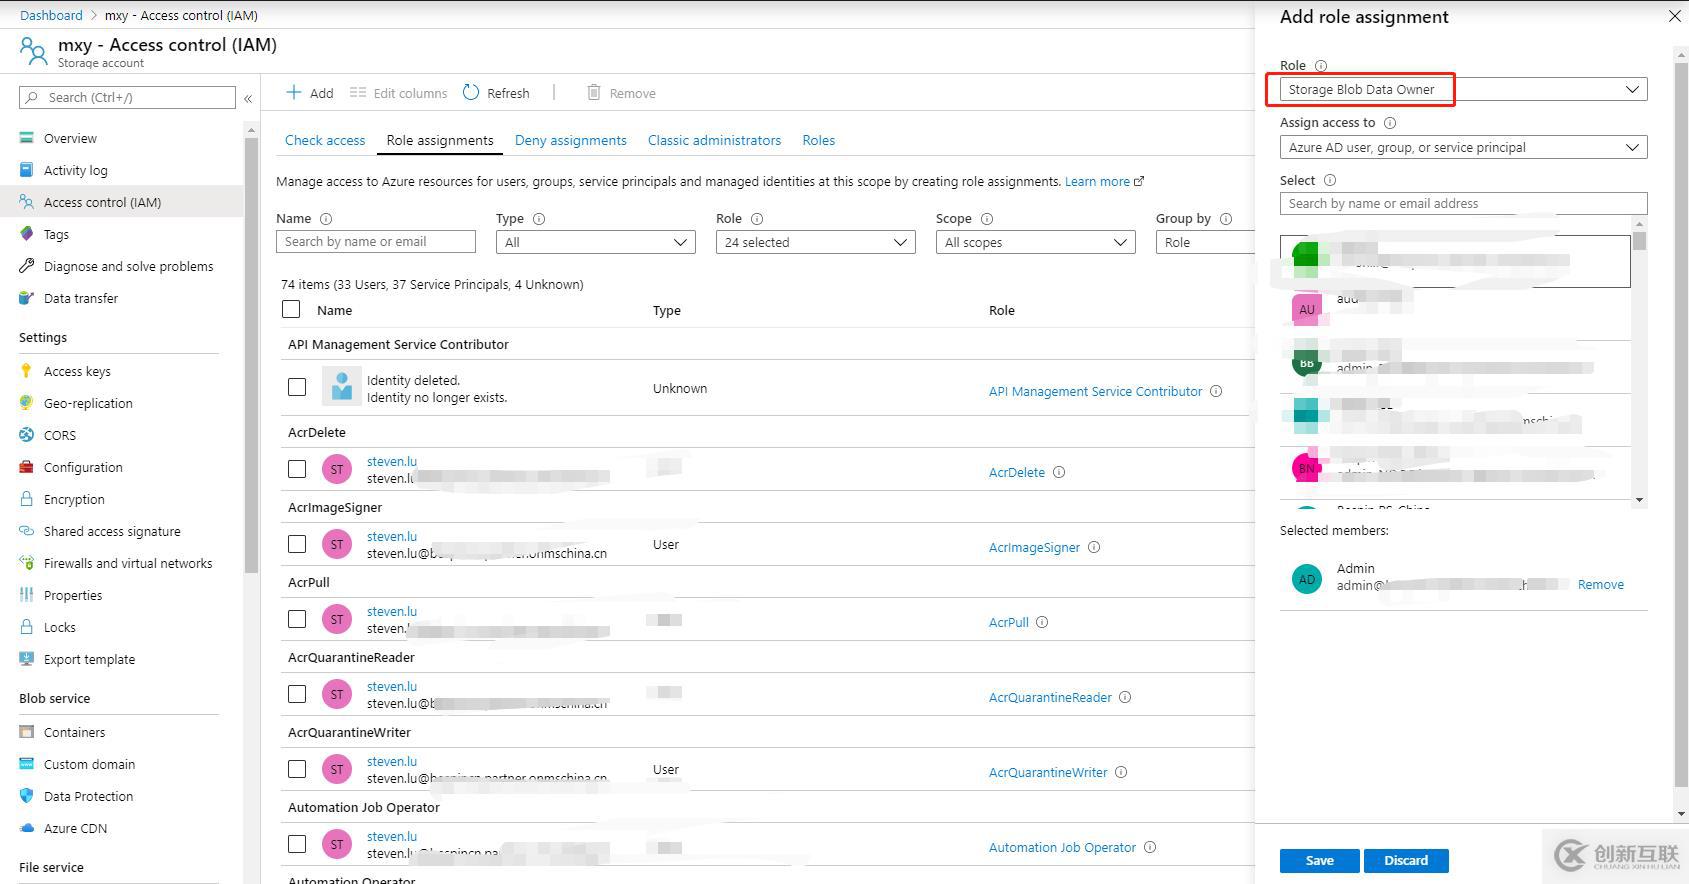Viewport: 1689px width, 884px height.
Task: Click Refresh in the toolbar
Action: click(497, 93)
